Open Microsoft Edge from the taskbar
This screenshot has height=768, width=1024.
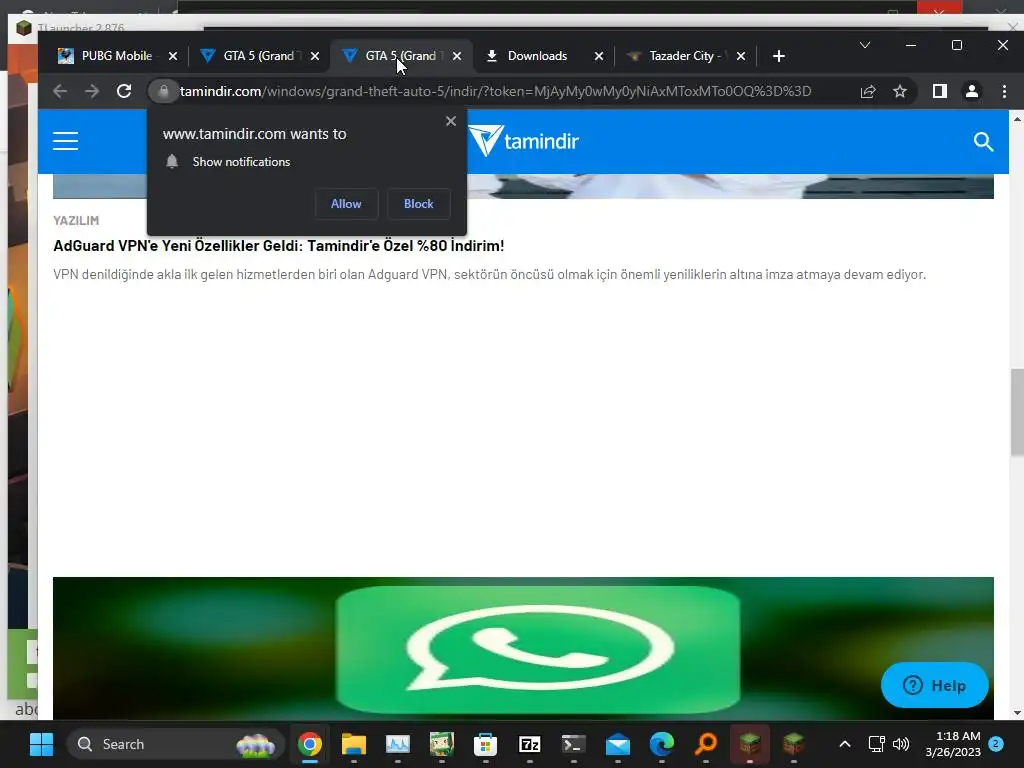point(662,744)
